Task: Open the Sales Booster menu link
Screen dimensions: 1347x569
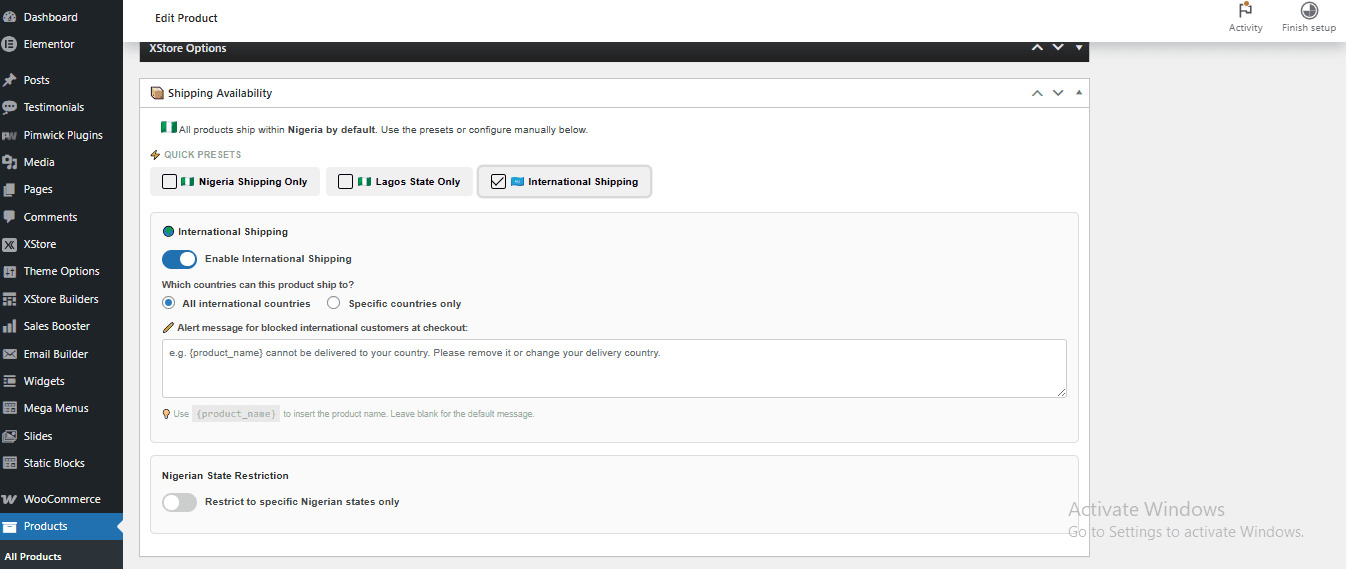Action: pos(57,326)
